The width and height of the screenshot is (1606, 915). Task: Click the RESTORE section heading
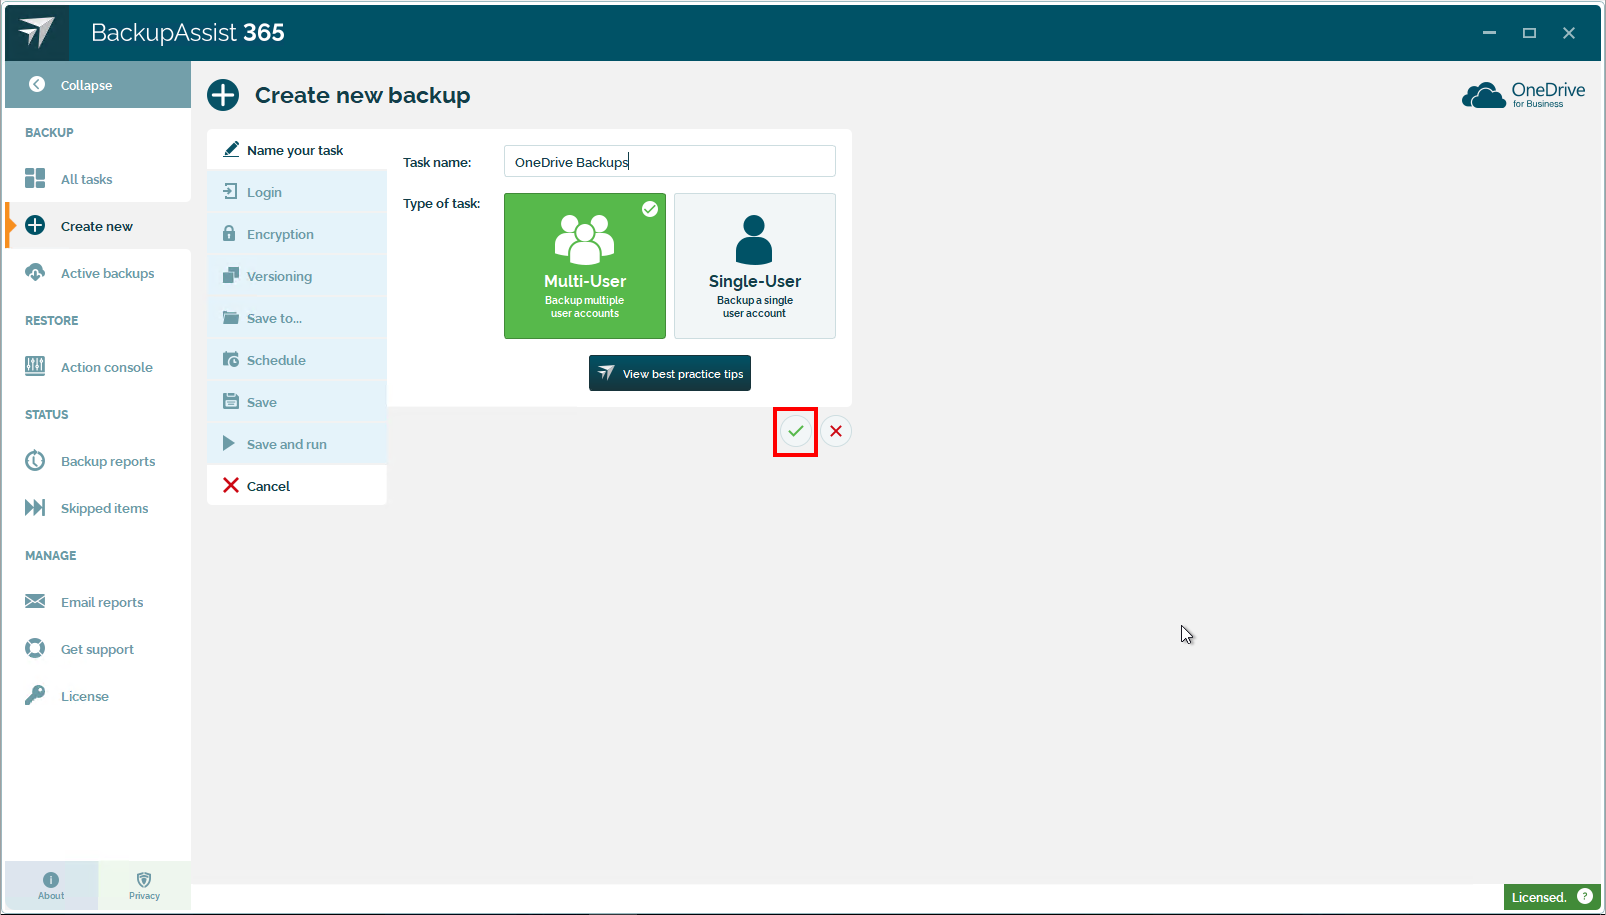(x=52, y=320)
